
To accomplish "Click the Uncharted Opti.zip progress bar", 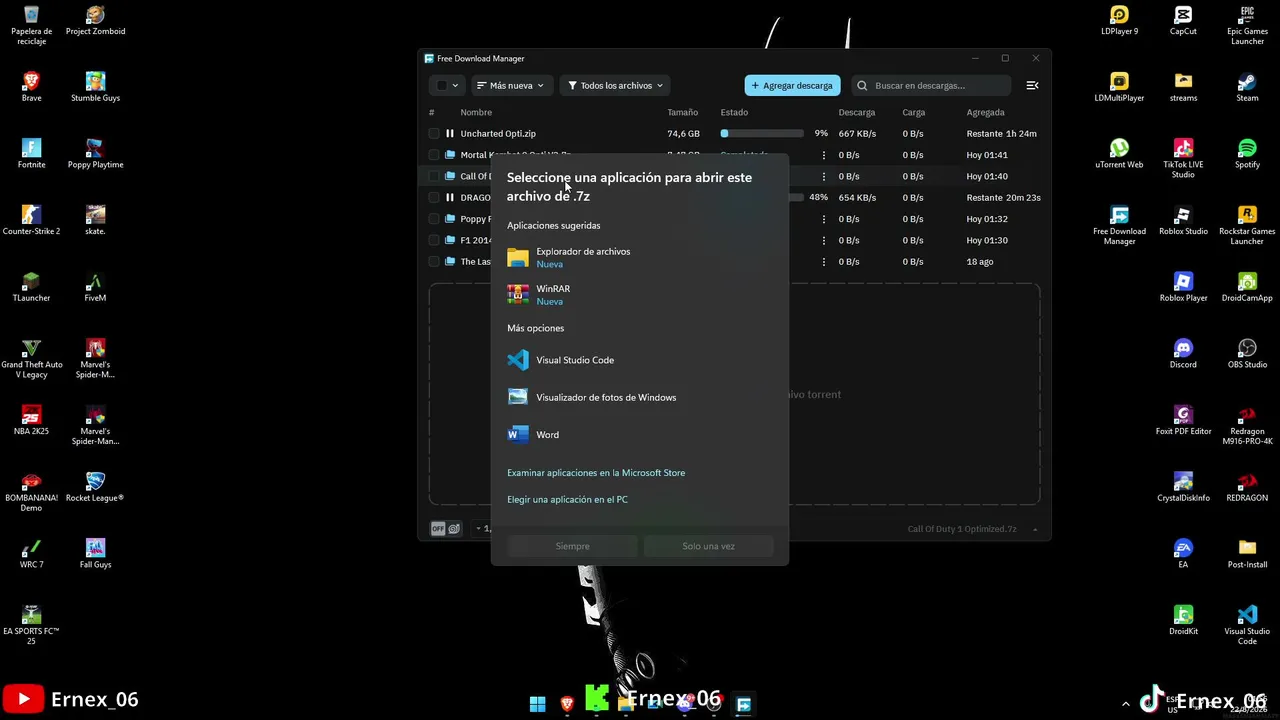I will pos(762,133).
